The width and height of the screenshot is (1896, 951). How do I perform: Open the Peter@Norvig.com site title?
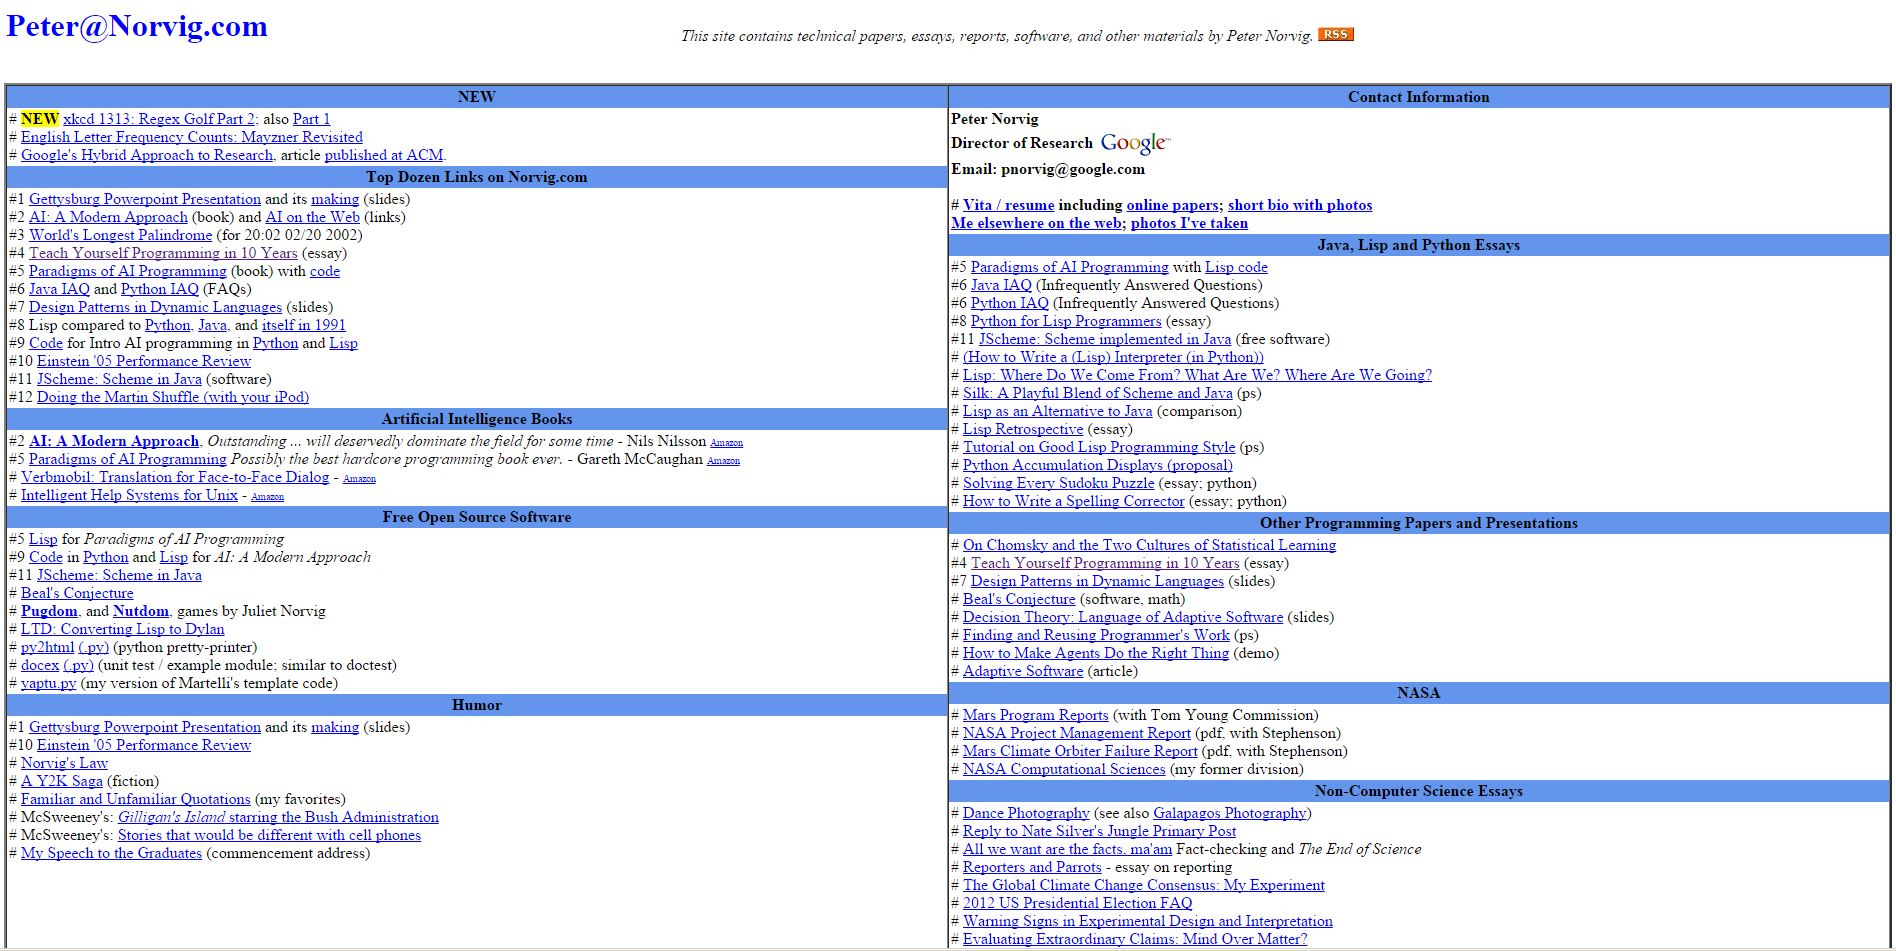tap(137, 26)
